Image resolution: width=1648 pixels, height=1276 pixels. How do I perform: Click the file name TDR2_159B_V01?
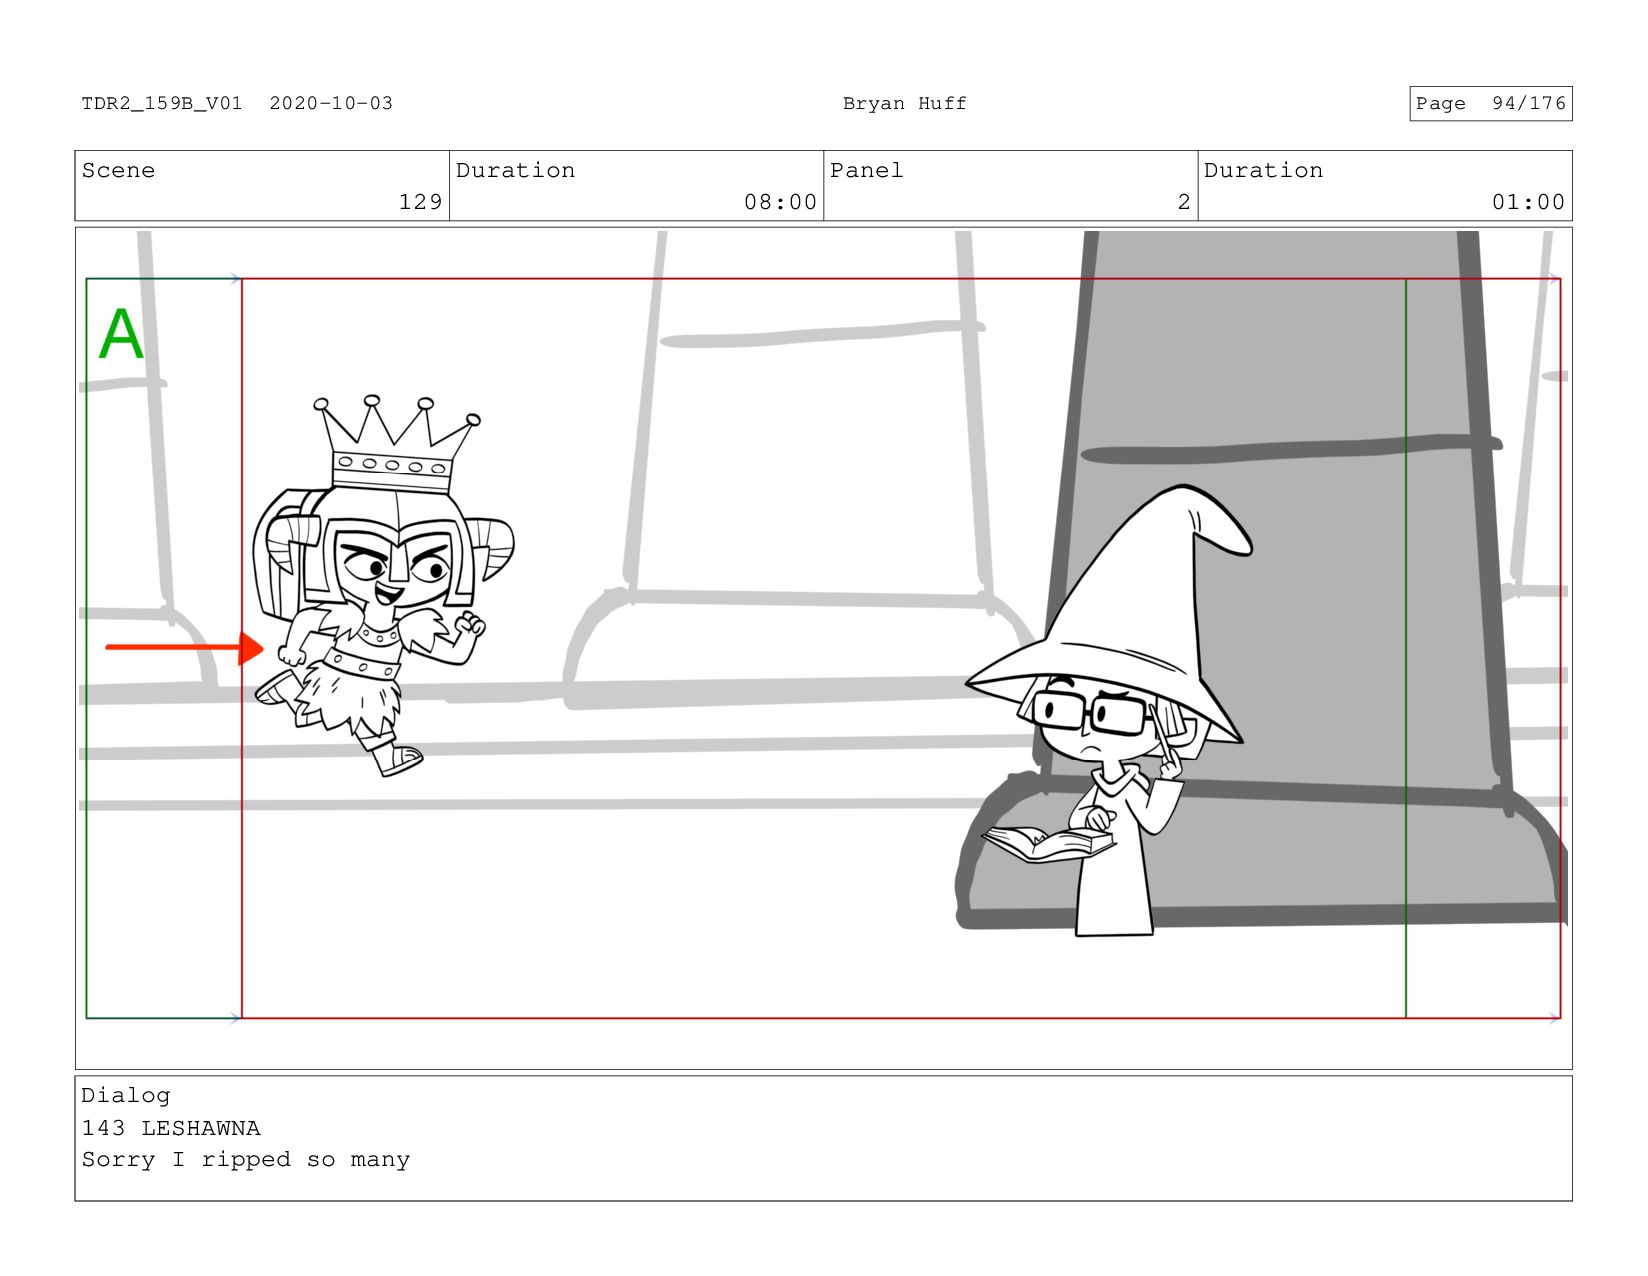point(162,103)
